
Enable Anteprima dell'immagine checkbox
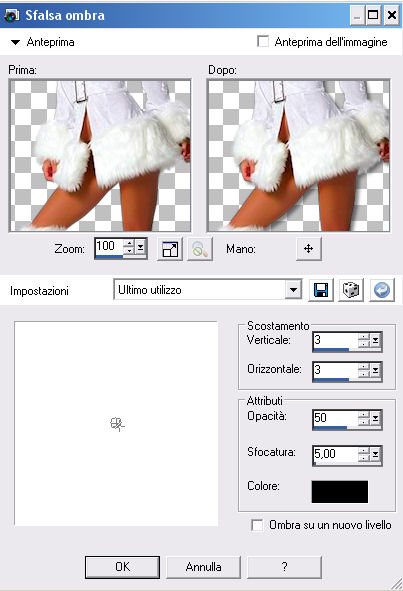tap(263, 41)
